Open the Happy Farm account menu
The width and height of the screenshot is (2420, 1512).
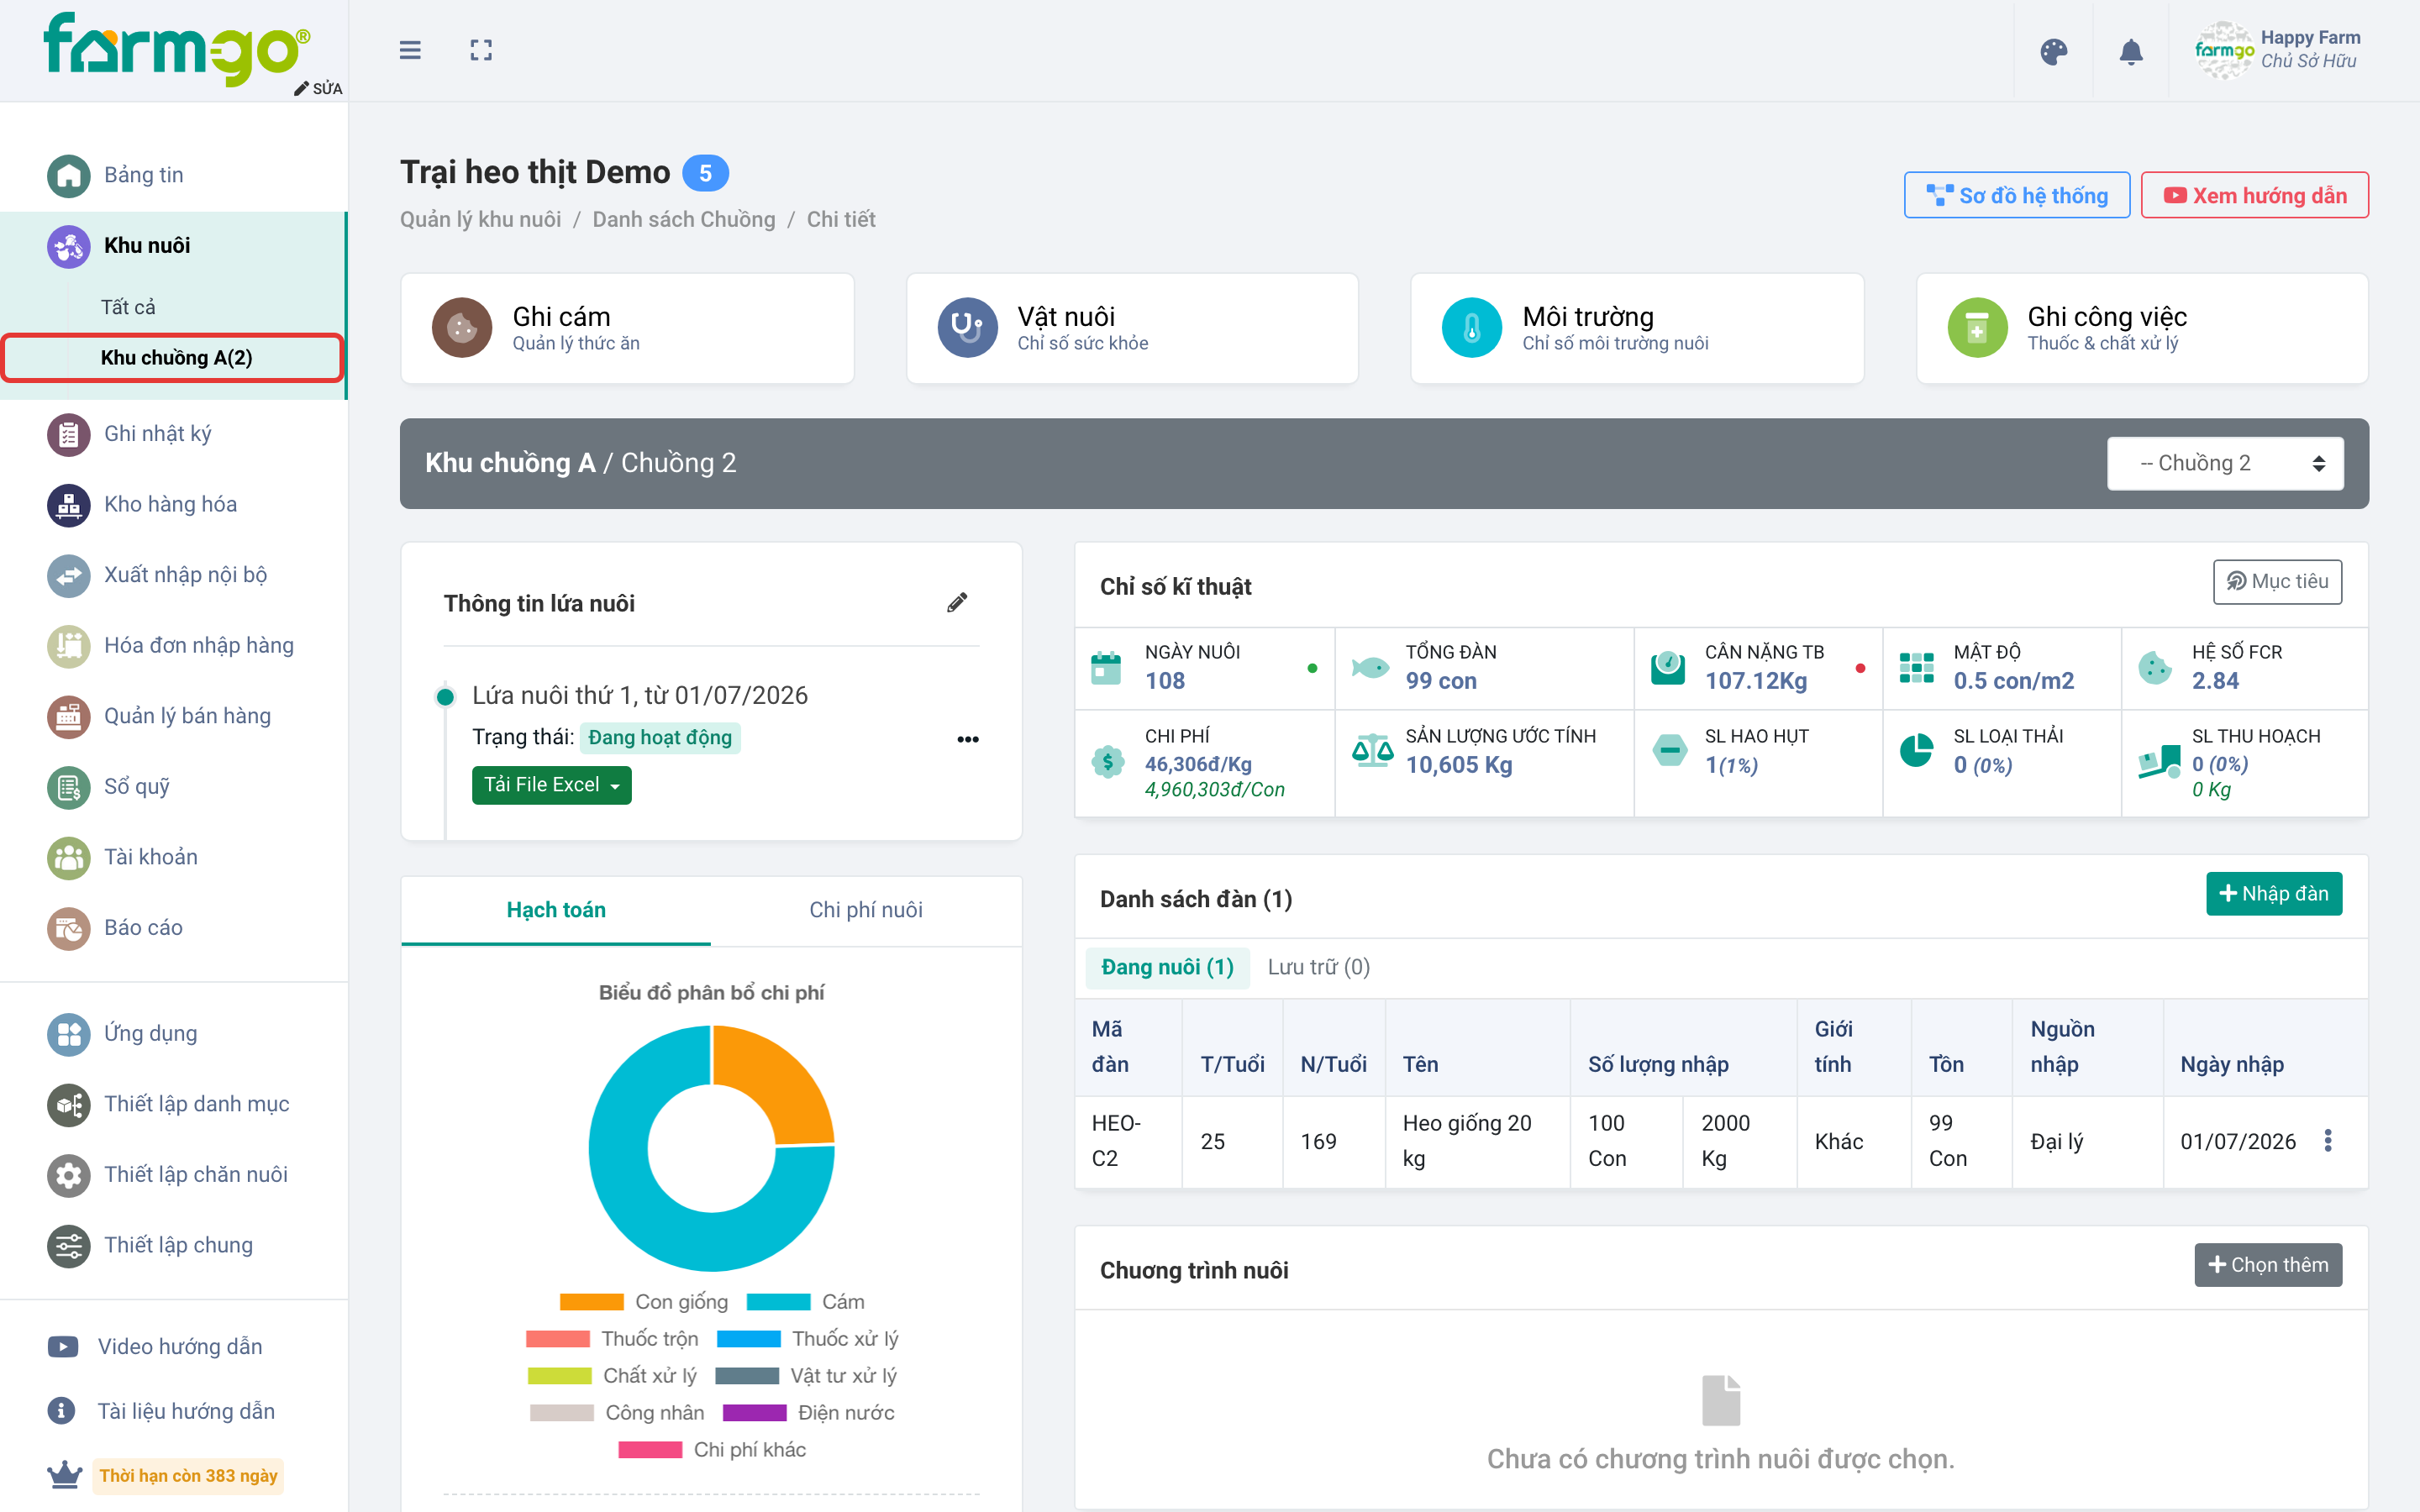[2277, 50]
